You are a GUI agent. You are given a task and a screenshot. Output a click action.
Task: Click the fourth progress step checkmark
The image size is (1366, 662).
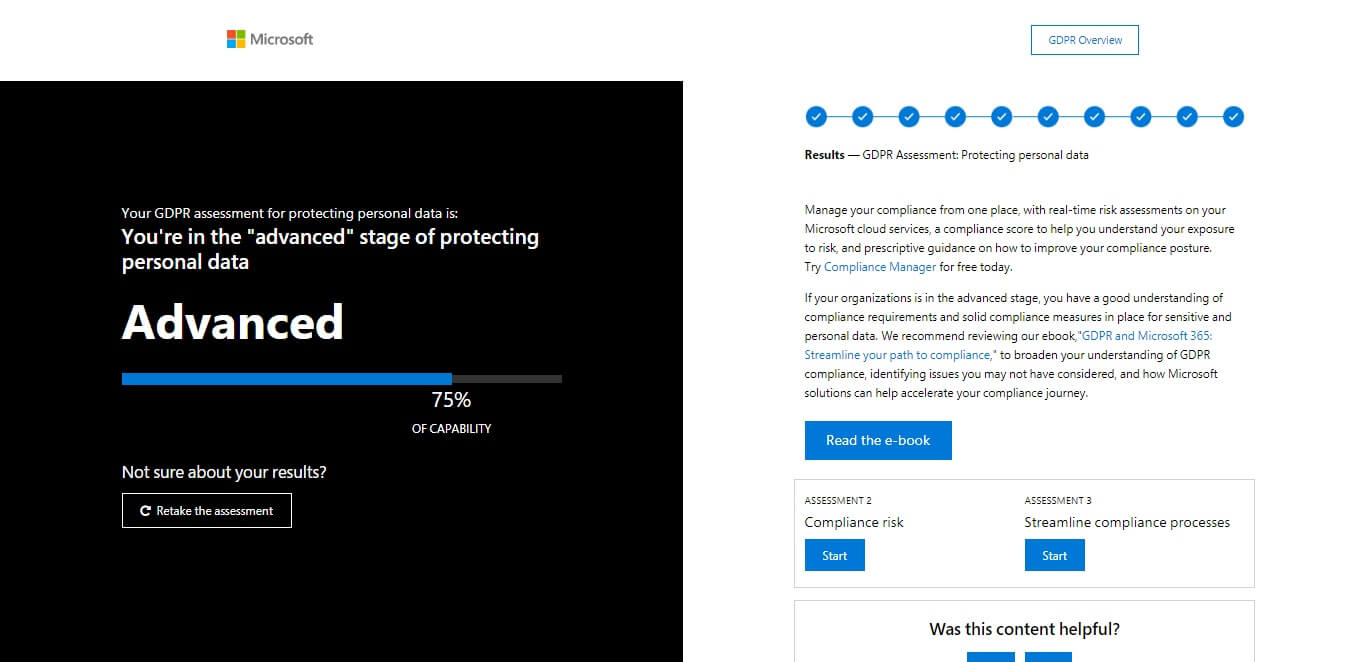(x=955, y=117)
